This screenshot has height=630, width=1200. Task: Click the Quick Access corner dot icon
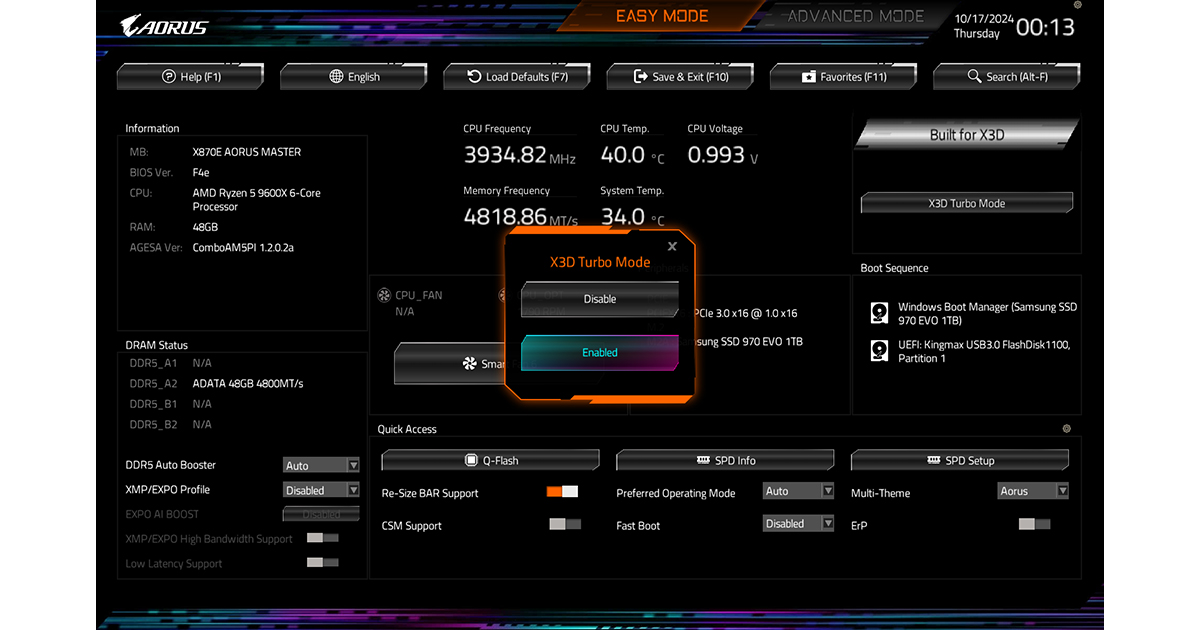pyautogui.click(x=1066, y=429)
